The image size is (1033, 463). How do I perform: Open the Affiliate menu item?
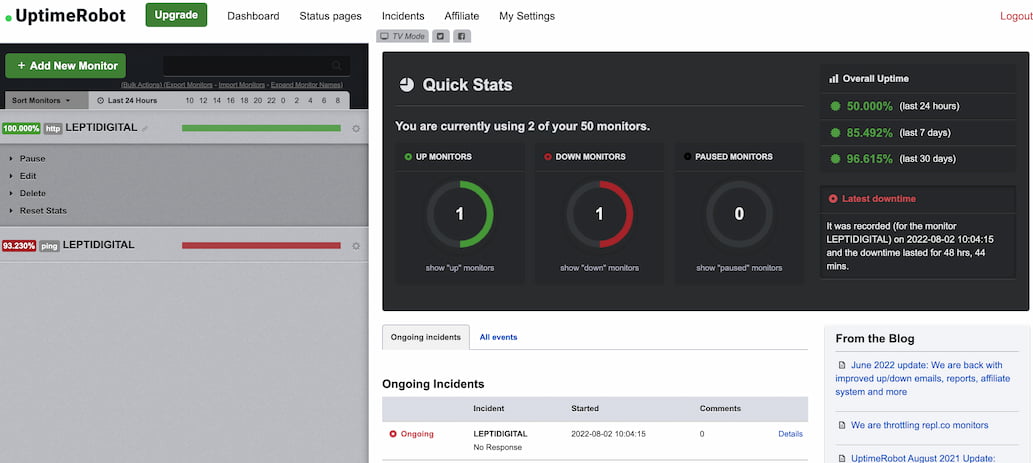click(462, 16)
